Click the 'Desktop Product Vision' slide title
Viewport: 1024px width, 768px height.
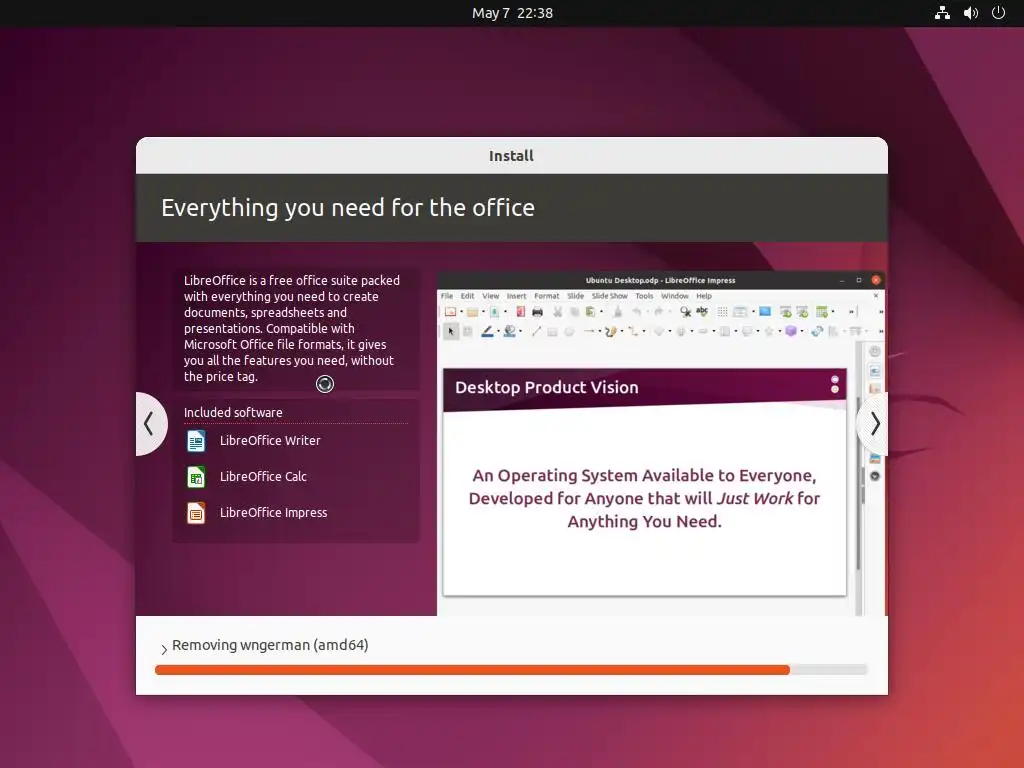[547, 387]
